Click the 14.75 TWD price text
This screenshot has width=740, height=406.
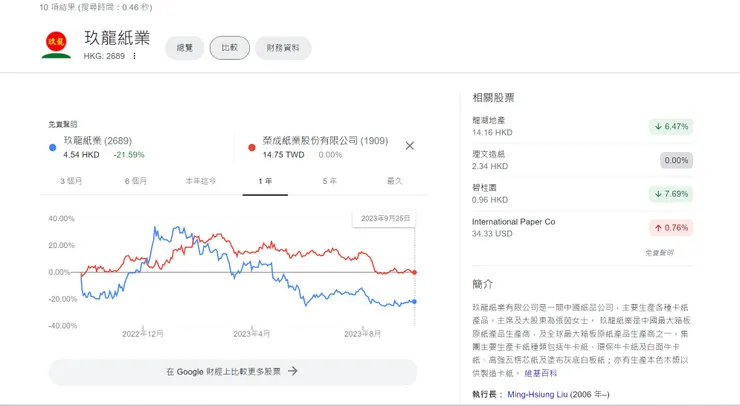click(x=283, y=155)
